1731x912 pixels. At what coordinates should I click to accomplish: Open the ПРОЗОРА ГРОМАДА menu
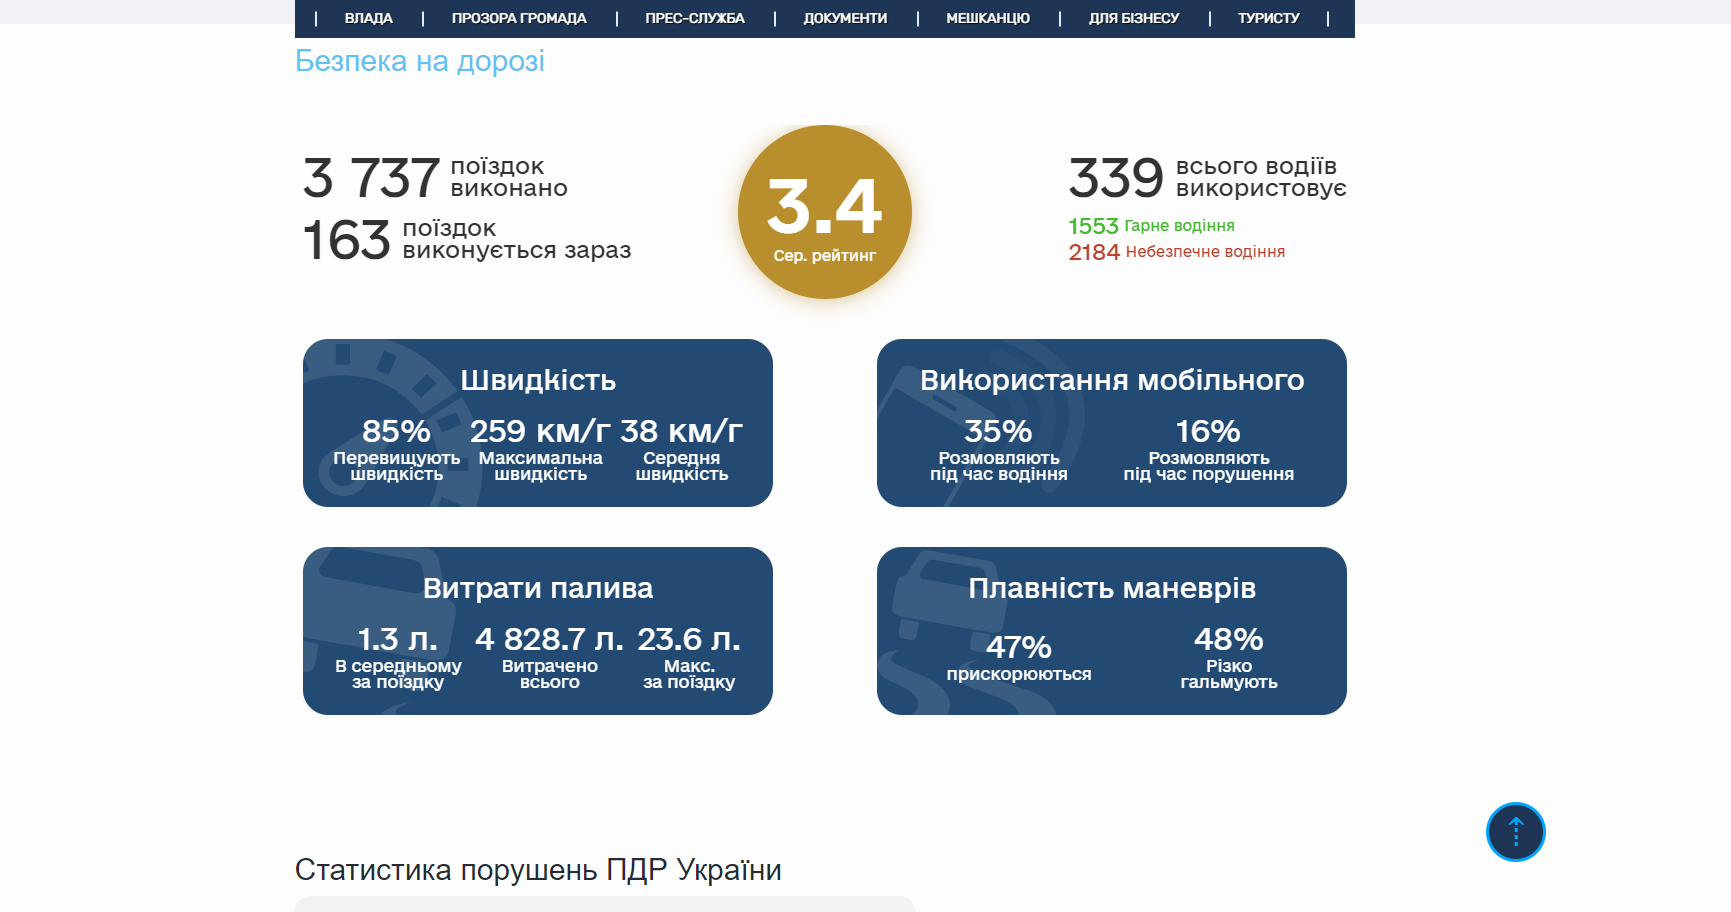click(x=518, y=18)
